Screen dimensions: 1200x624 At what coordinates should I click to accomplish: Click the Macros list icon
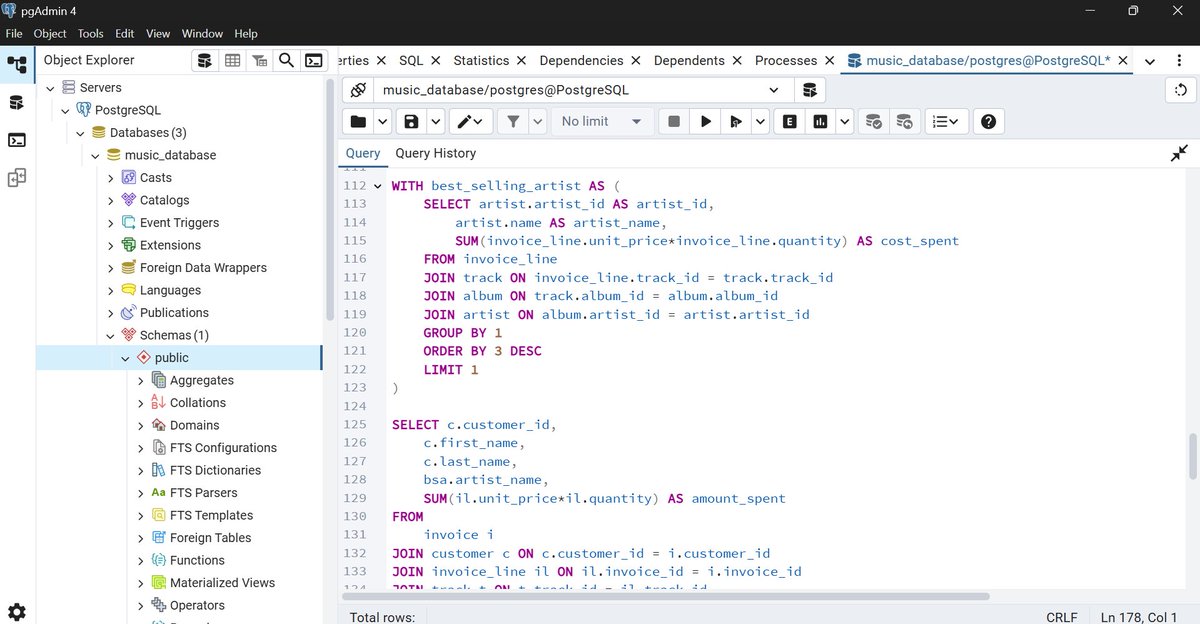coord(944,121)
